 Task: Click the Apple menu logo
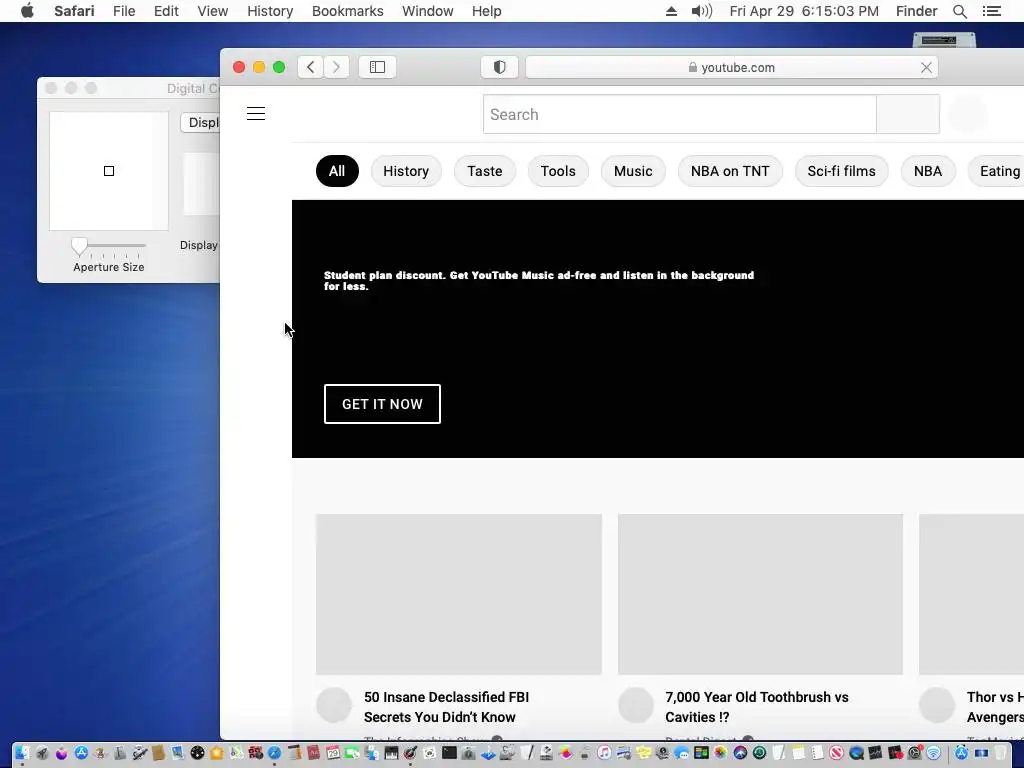tap(27, 11)
